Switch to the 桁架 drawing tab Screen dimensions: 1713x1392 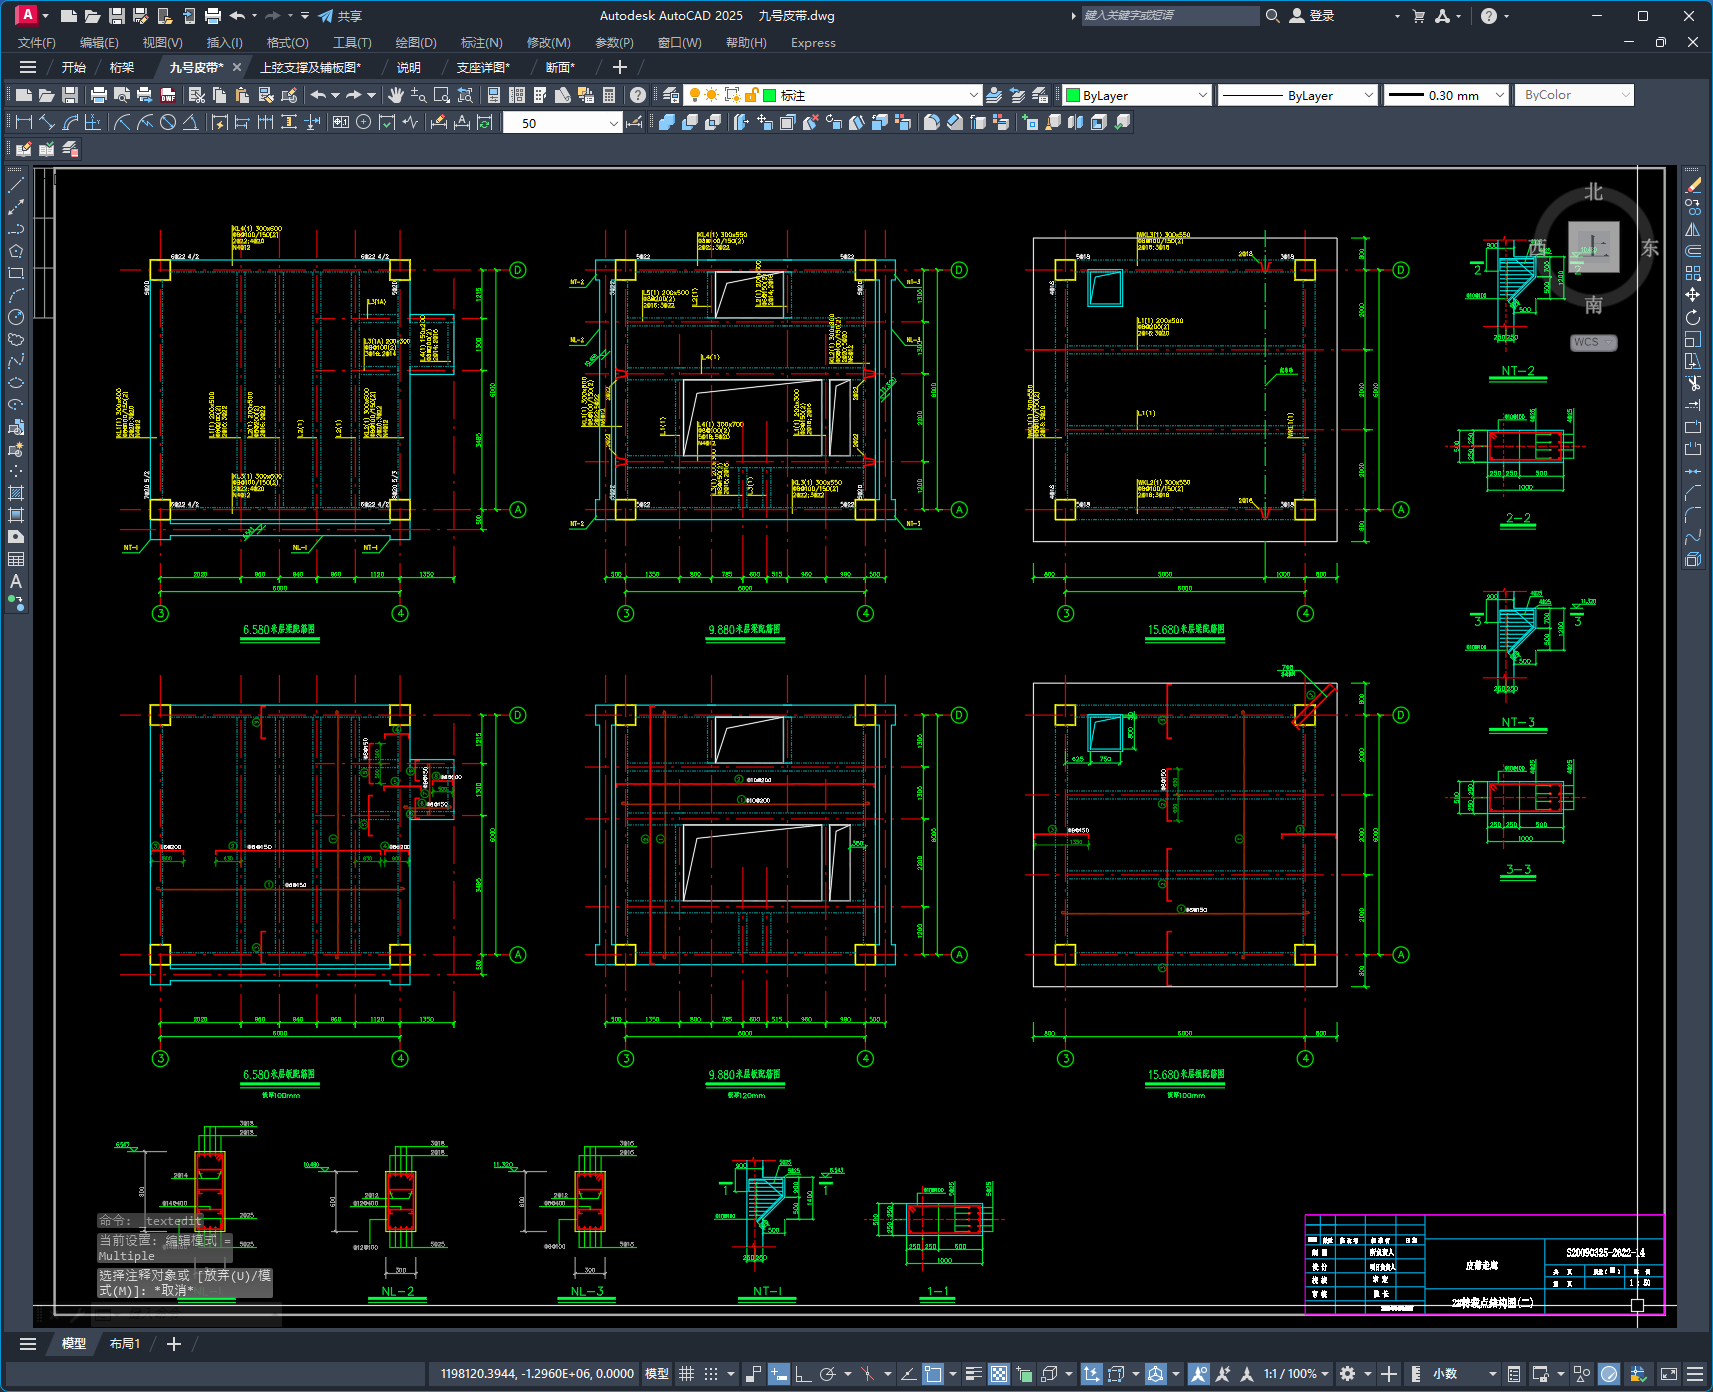121,67
